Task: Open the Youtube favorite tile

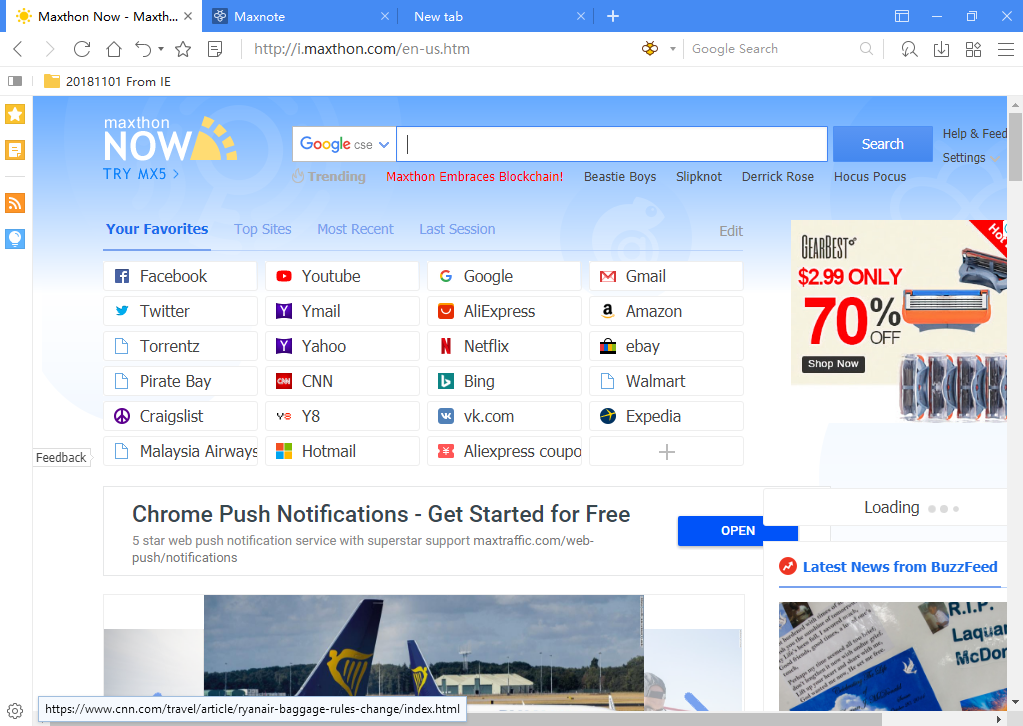Action: tap(342, 277)
